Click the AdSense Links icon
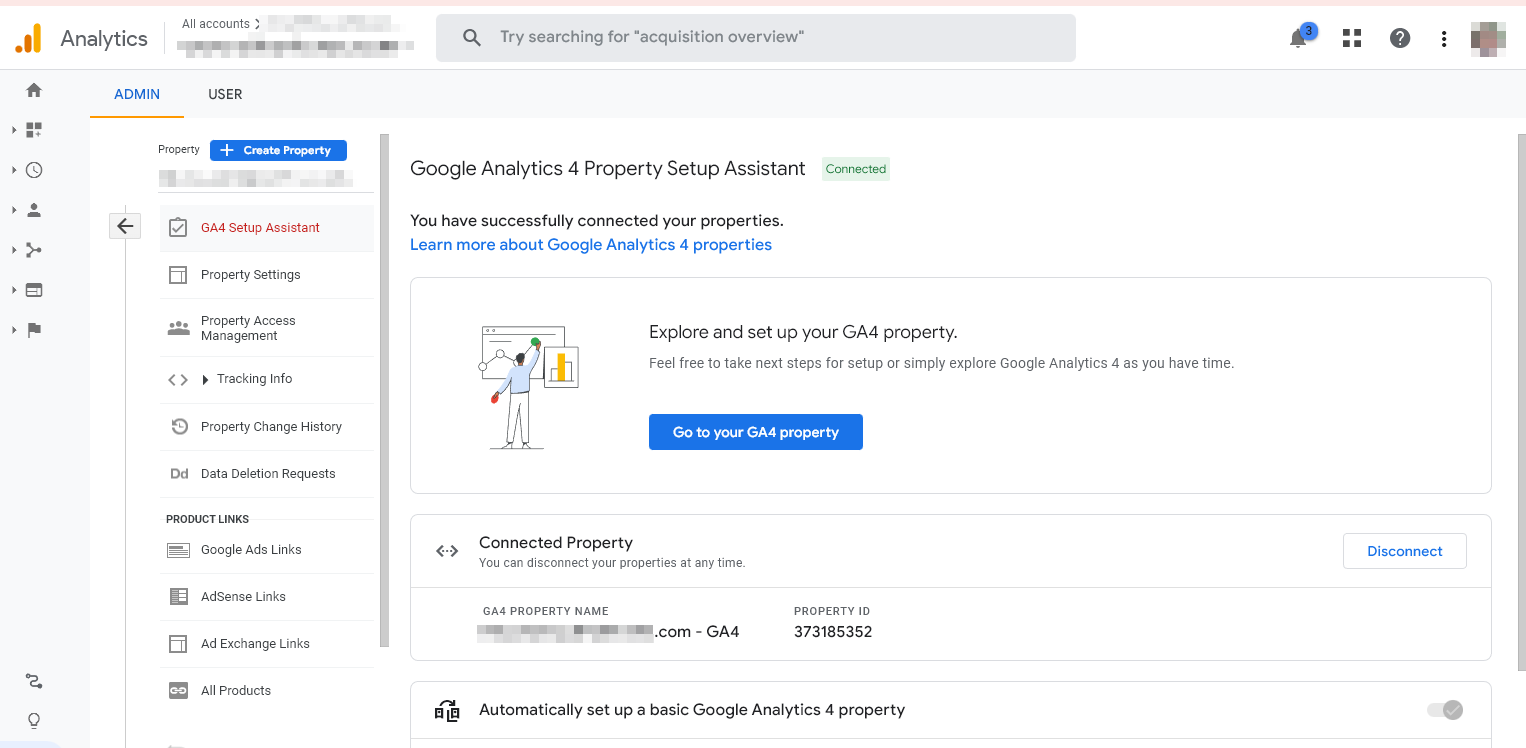 [x=178, y=596]
